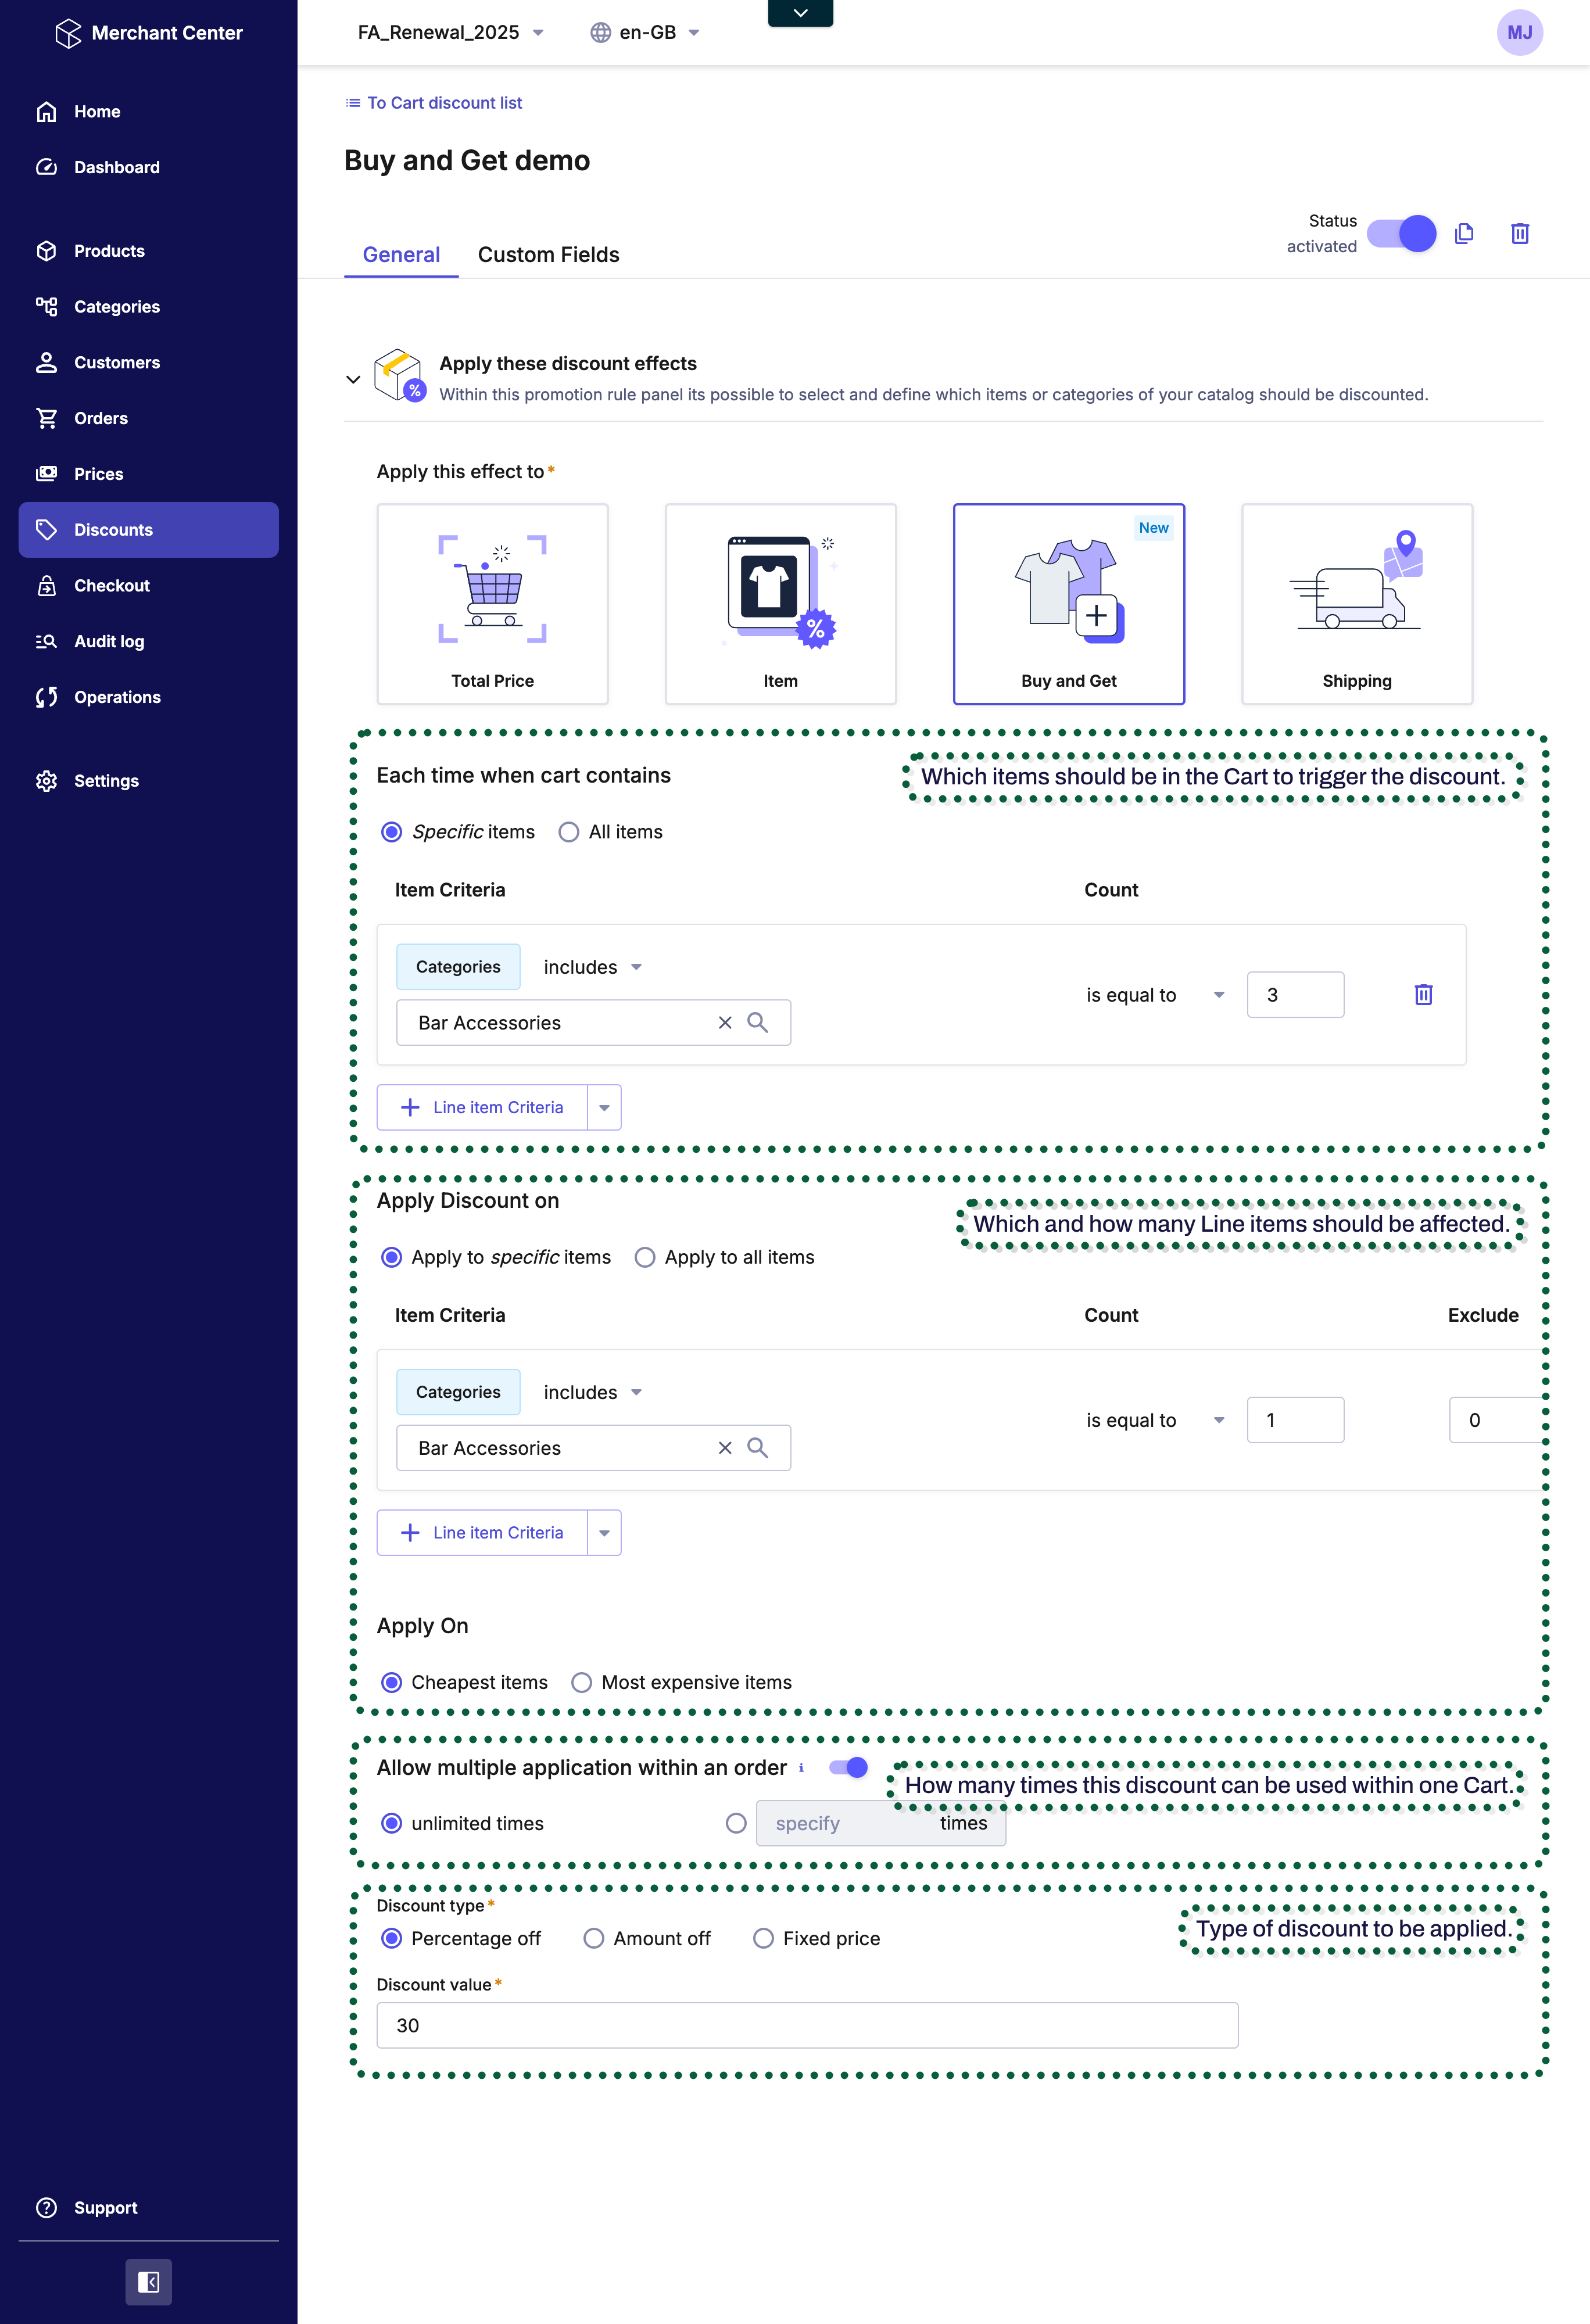
Task: Click the duplicate discount icon
Action: [x=1464, y=233]
